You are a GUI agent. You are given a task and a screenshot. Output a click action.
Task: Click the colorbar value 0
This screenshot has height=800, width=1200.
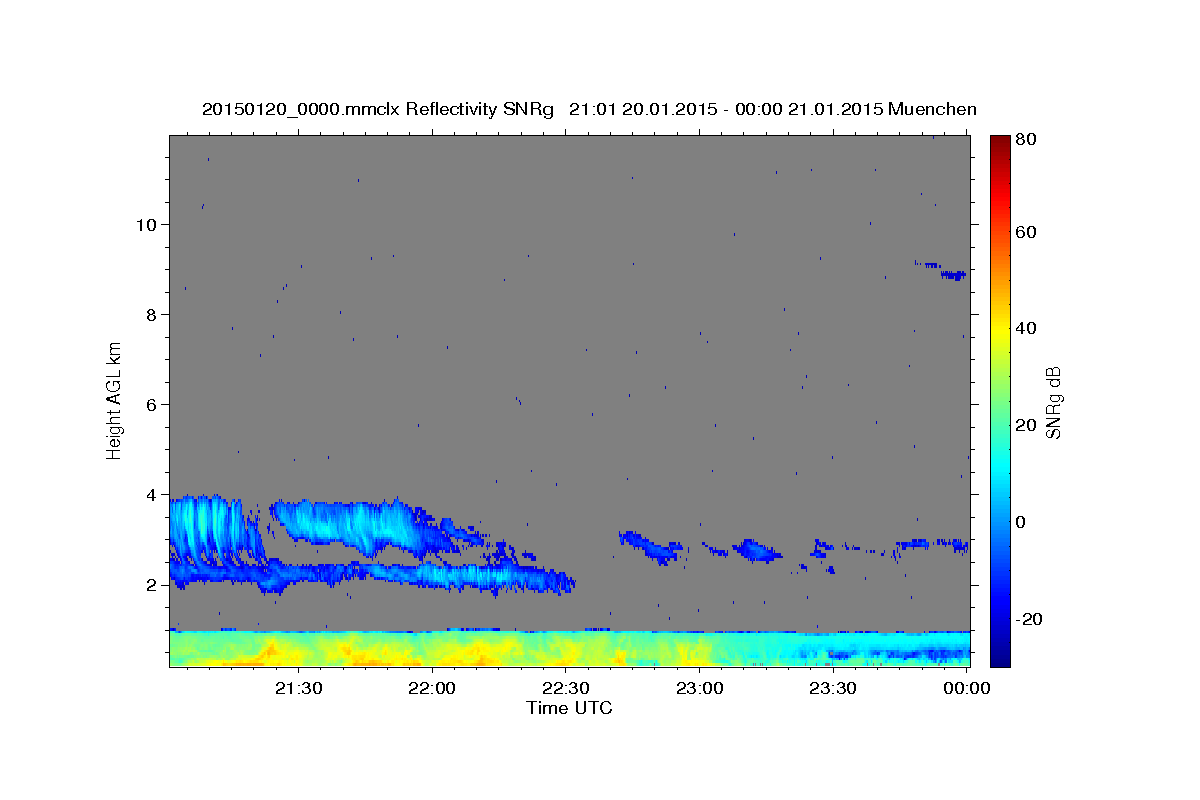(1023, 522)
